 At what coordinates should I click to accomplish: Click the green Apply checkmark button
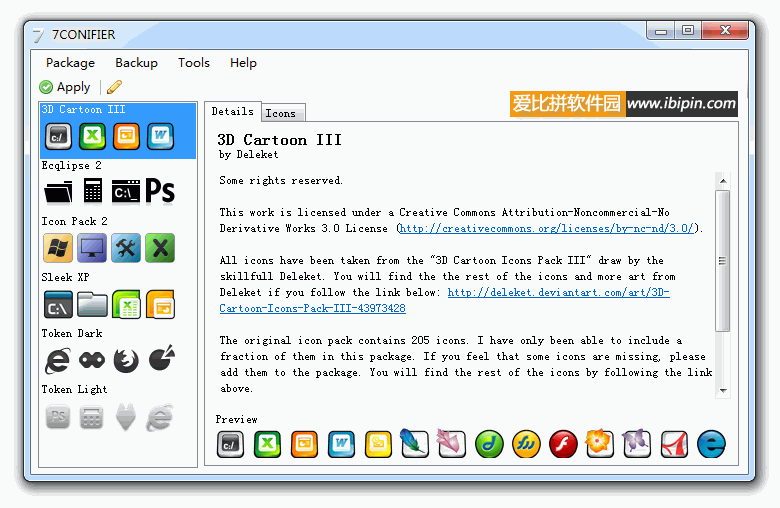pos(65,87)
